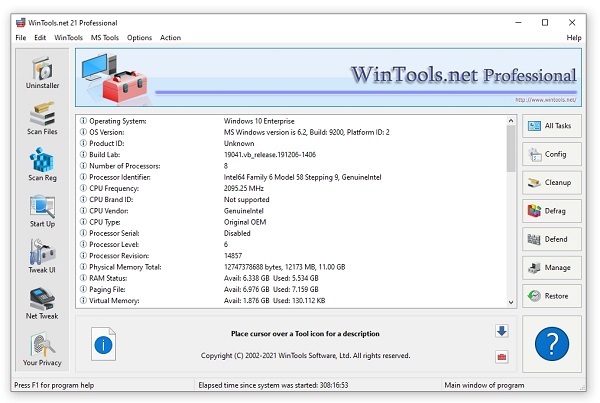This screenshot has height=403, width=600.
Task: Select the Virtual Memory row
Action: [x=291, y=300]
